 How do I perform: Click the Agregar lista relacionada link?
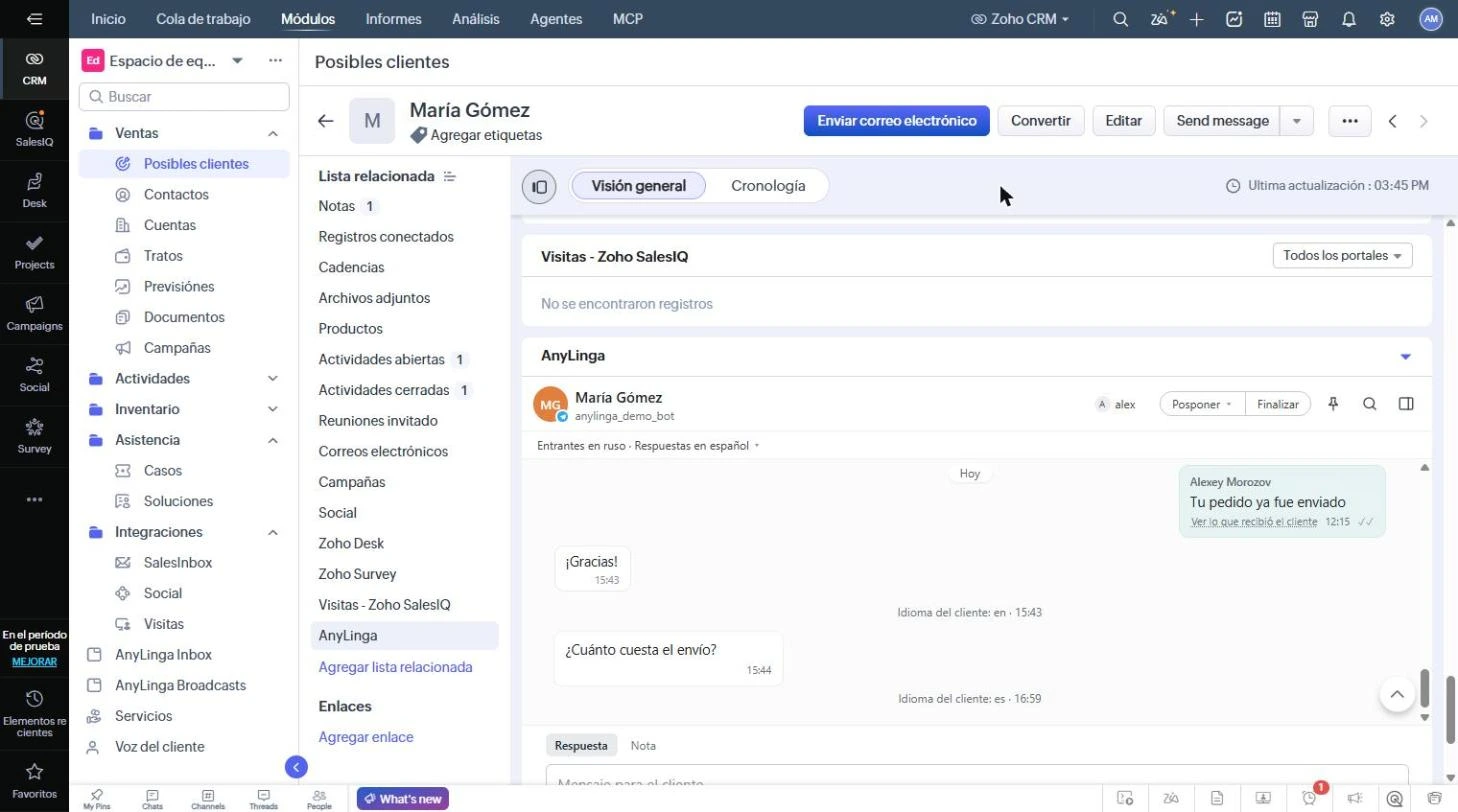click(395, 667)
